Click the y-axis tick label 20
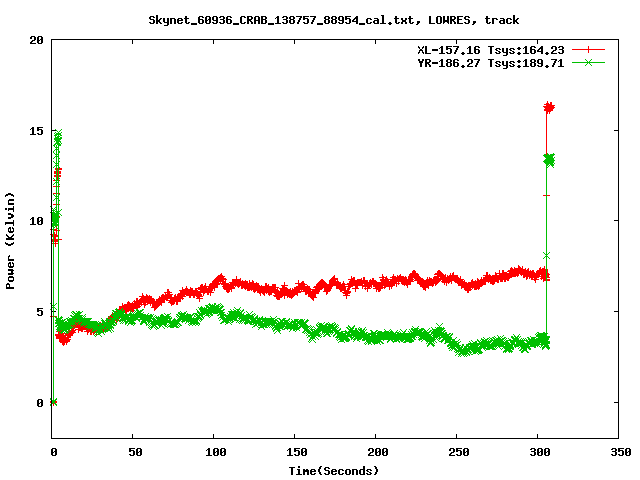Screen dimensions: 640x480 [37, 40]
